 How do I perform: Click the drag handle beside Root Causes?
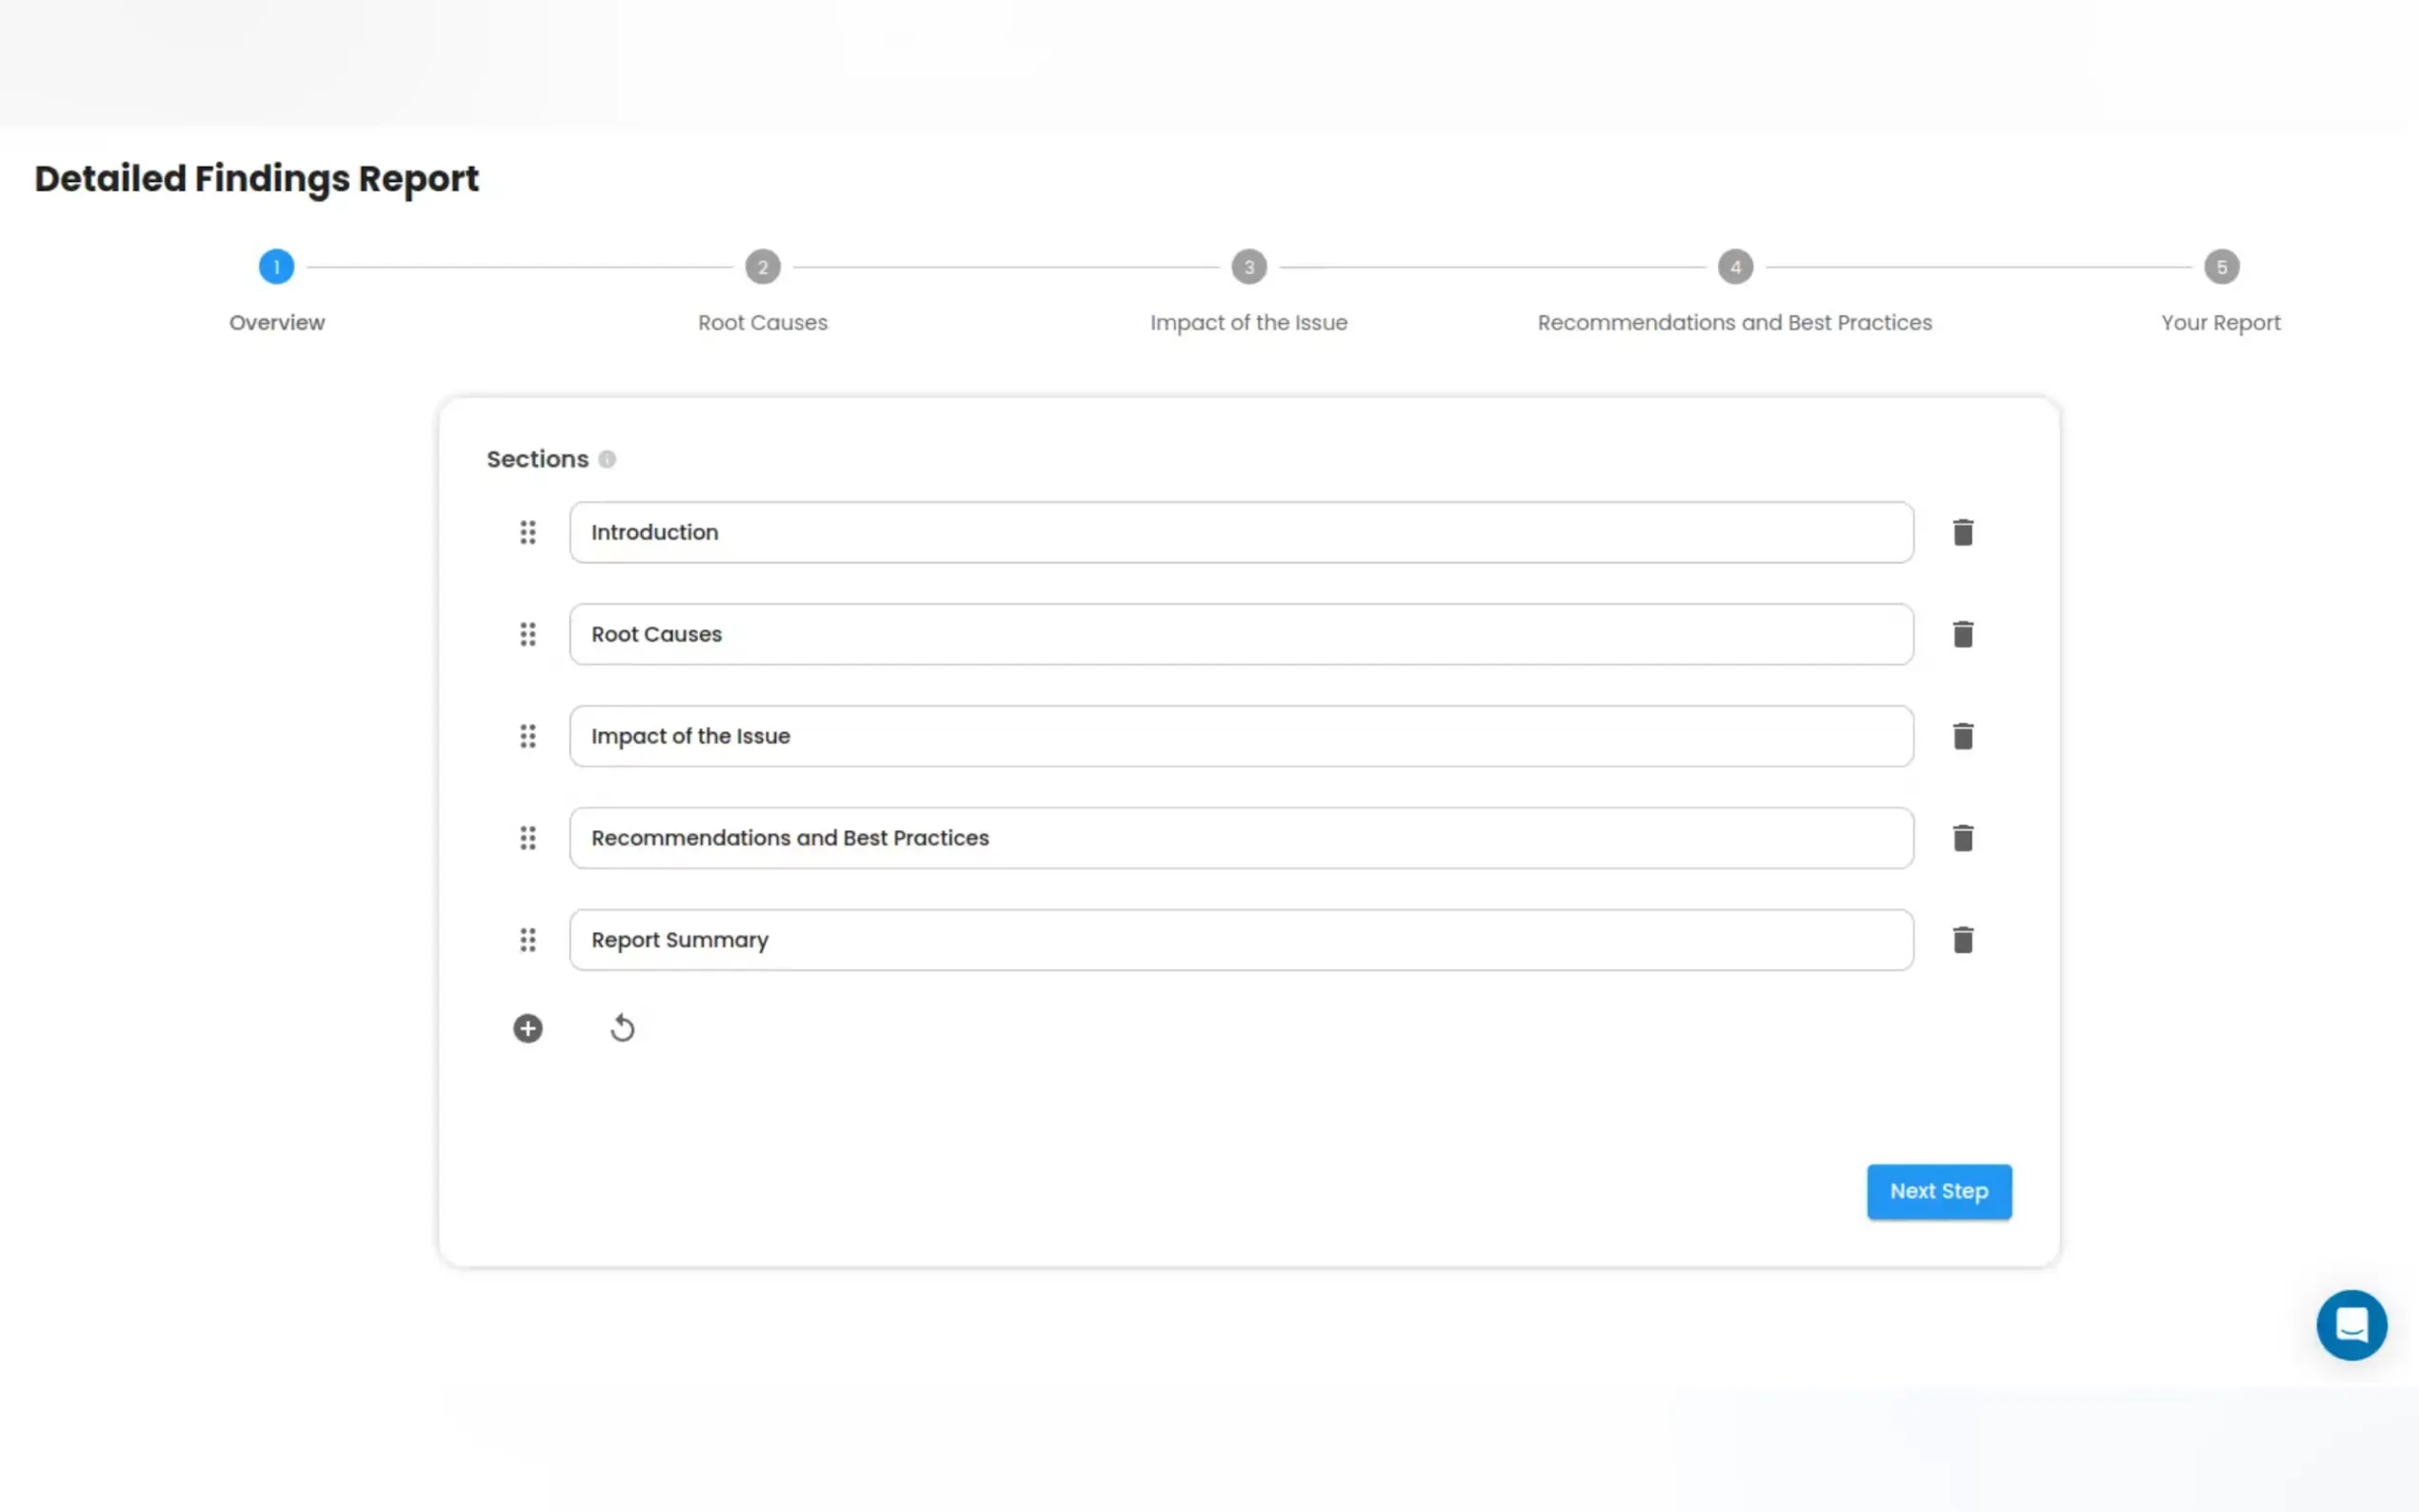point(528,634)
